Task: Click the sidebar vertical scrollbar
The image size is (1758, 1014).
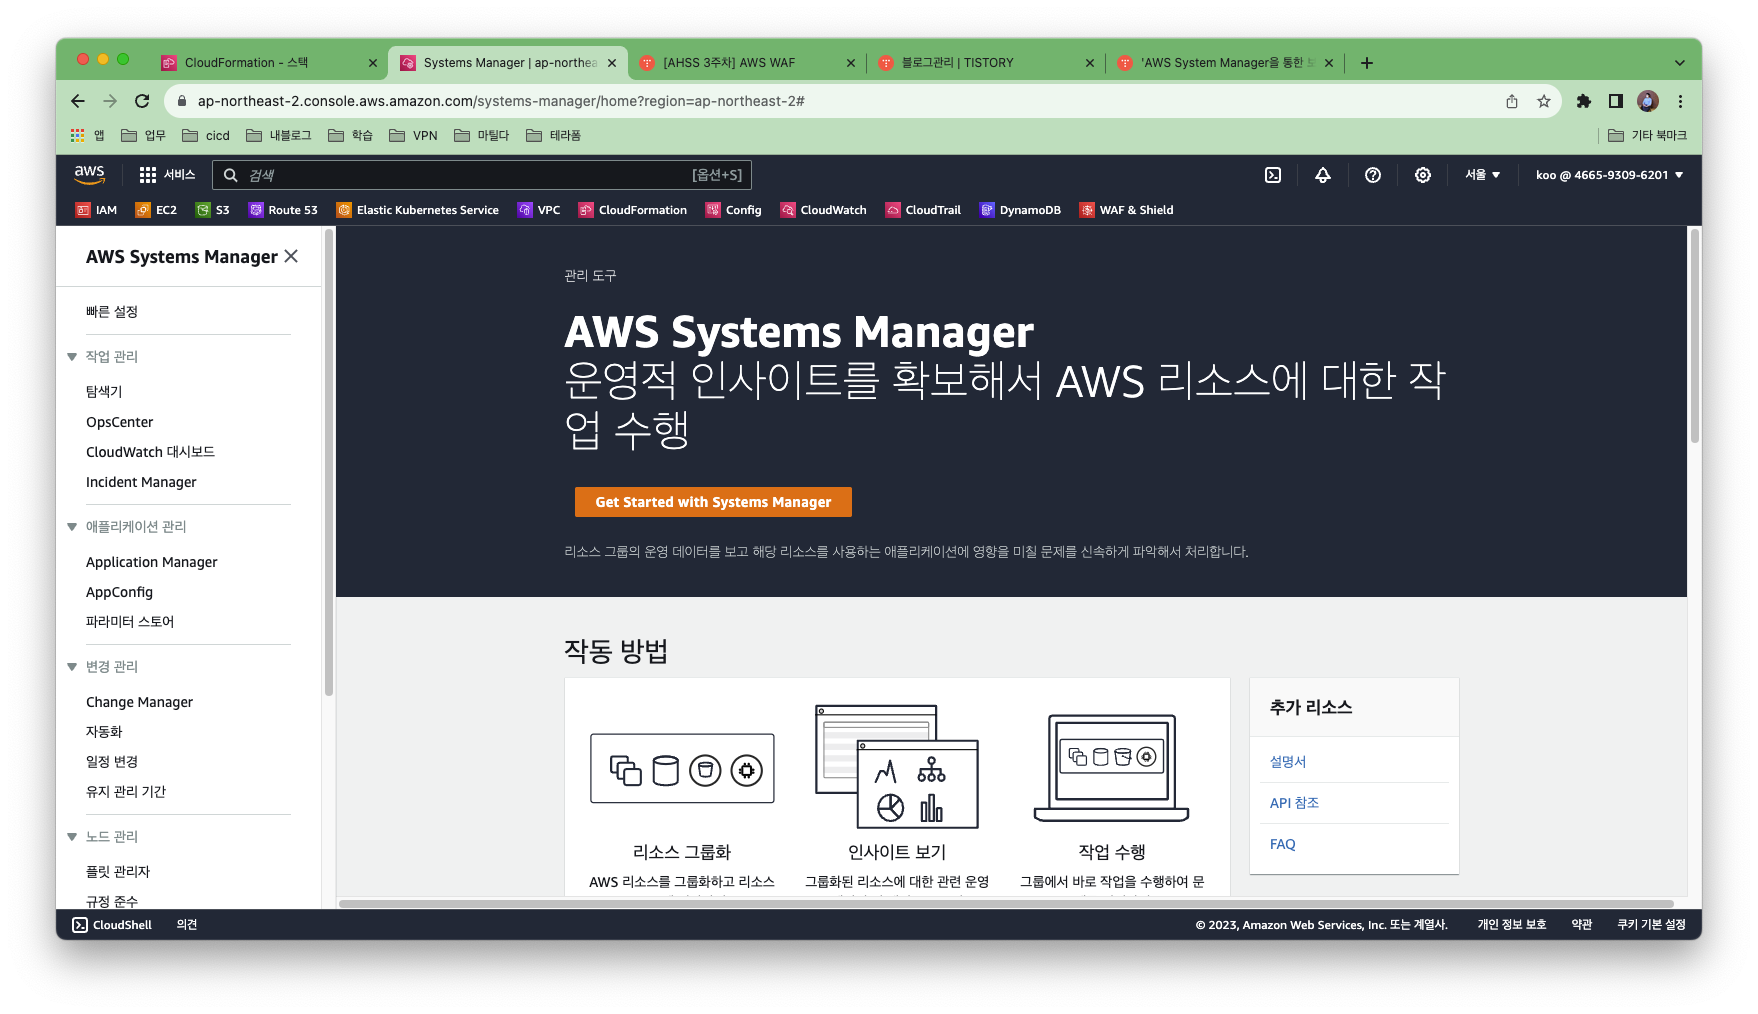Action: [x=329, y=463]
